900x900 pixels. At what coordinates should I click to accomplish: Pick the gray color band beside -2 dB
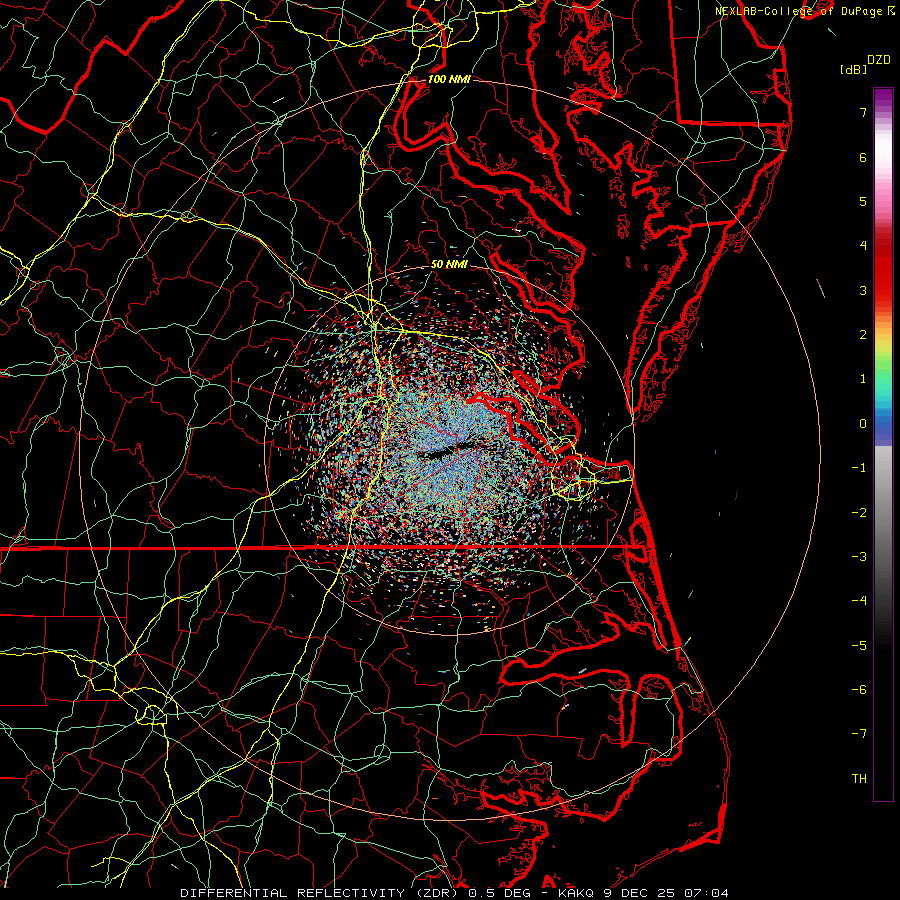[883, 513]
